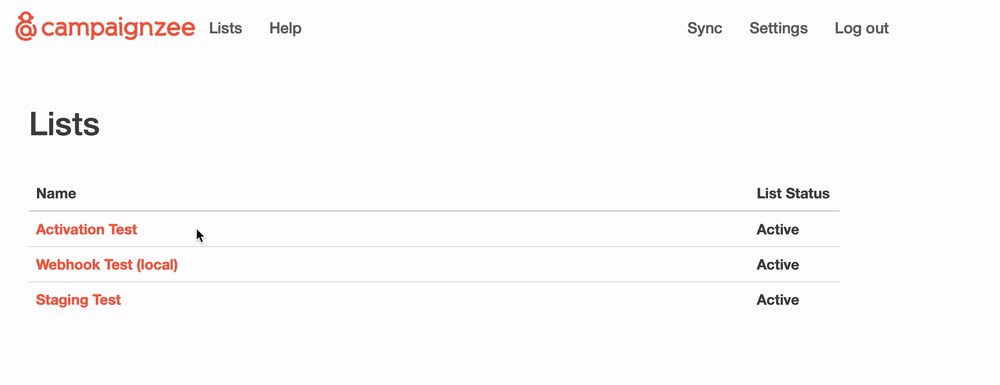The image size is (1000, 385).
Task: Open the Lists navigation item
Action: pyautogui.click(x=226, y=28)
